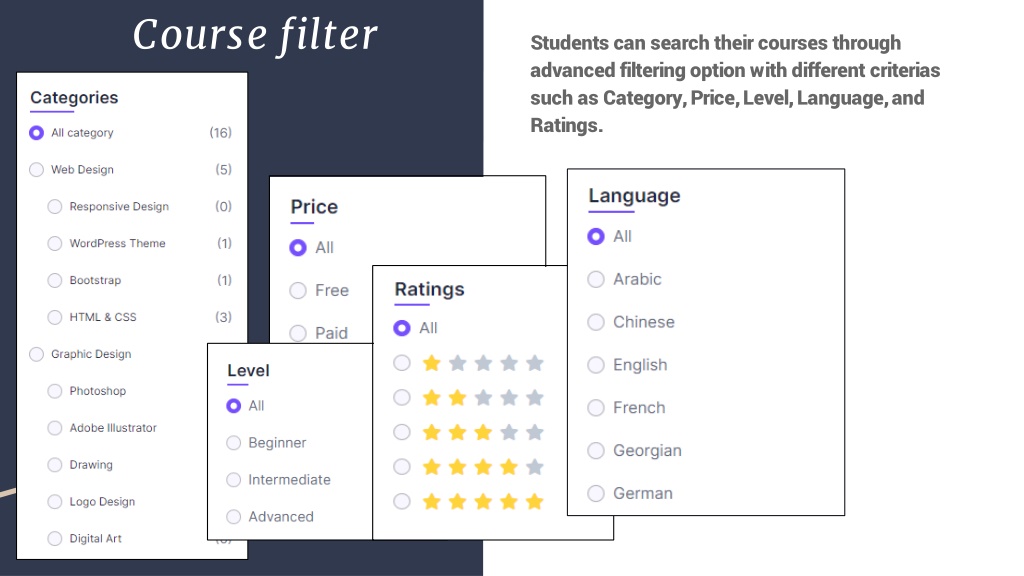The width and height of the screenshot is (1024, 576).
Task: Filter by one-star rating
Action: 402,362
